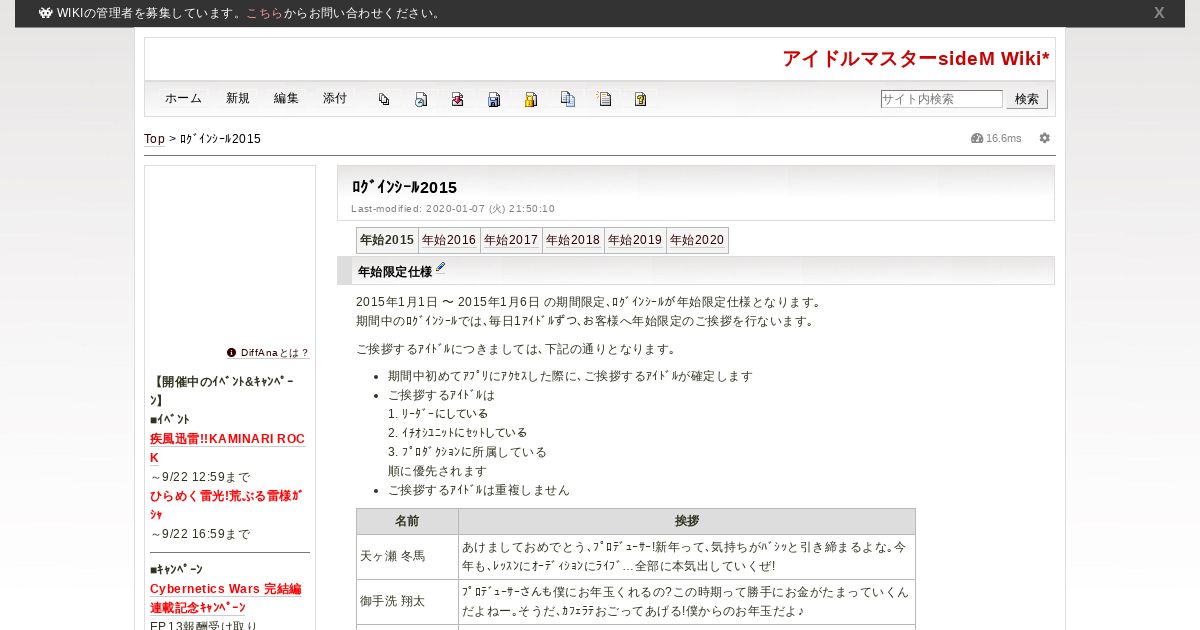
Task: Open the help question mark icon
Action: tap(641, 99)
